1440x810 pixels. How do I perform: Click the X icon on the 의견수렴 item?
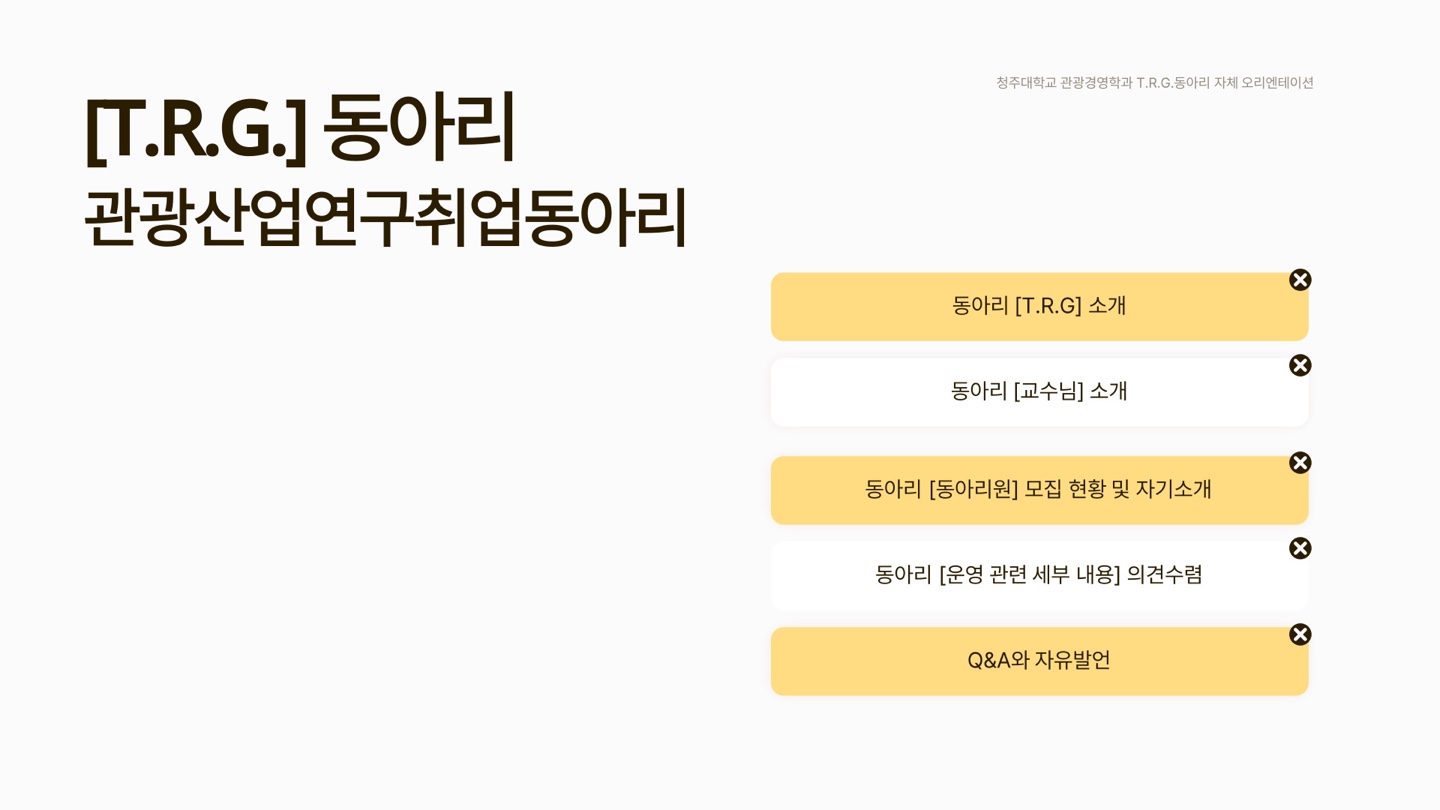click(1300, 549)
